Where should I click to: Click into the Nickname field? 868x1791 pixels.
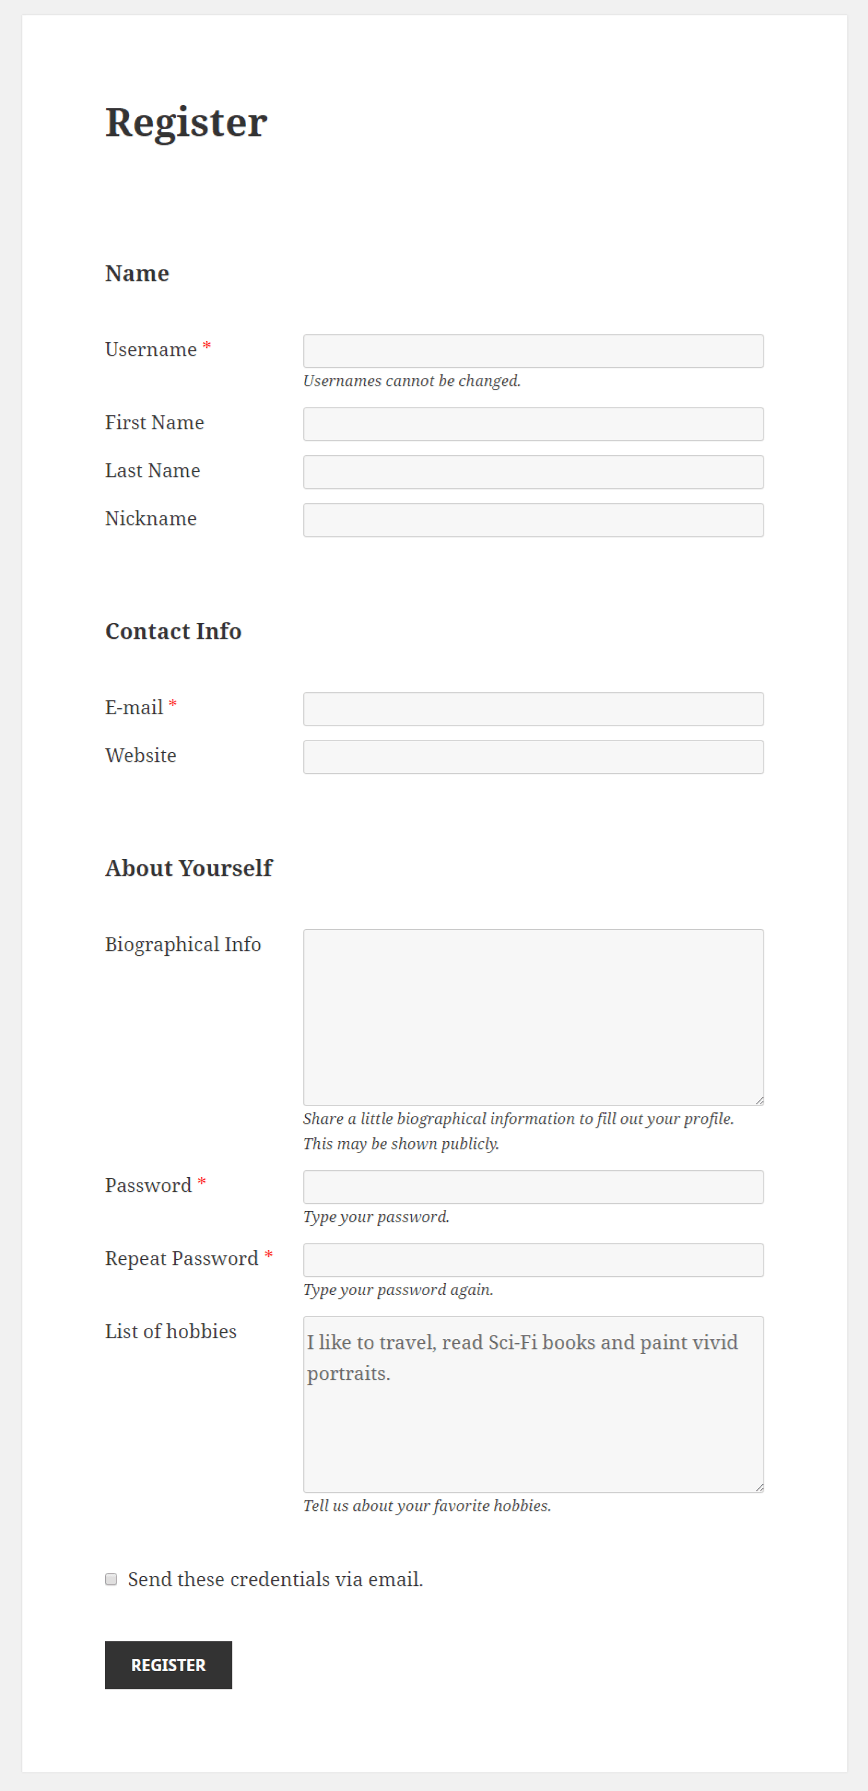click(533, 520)
